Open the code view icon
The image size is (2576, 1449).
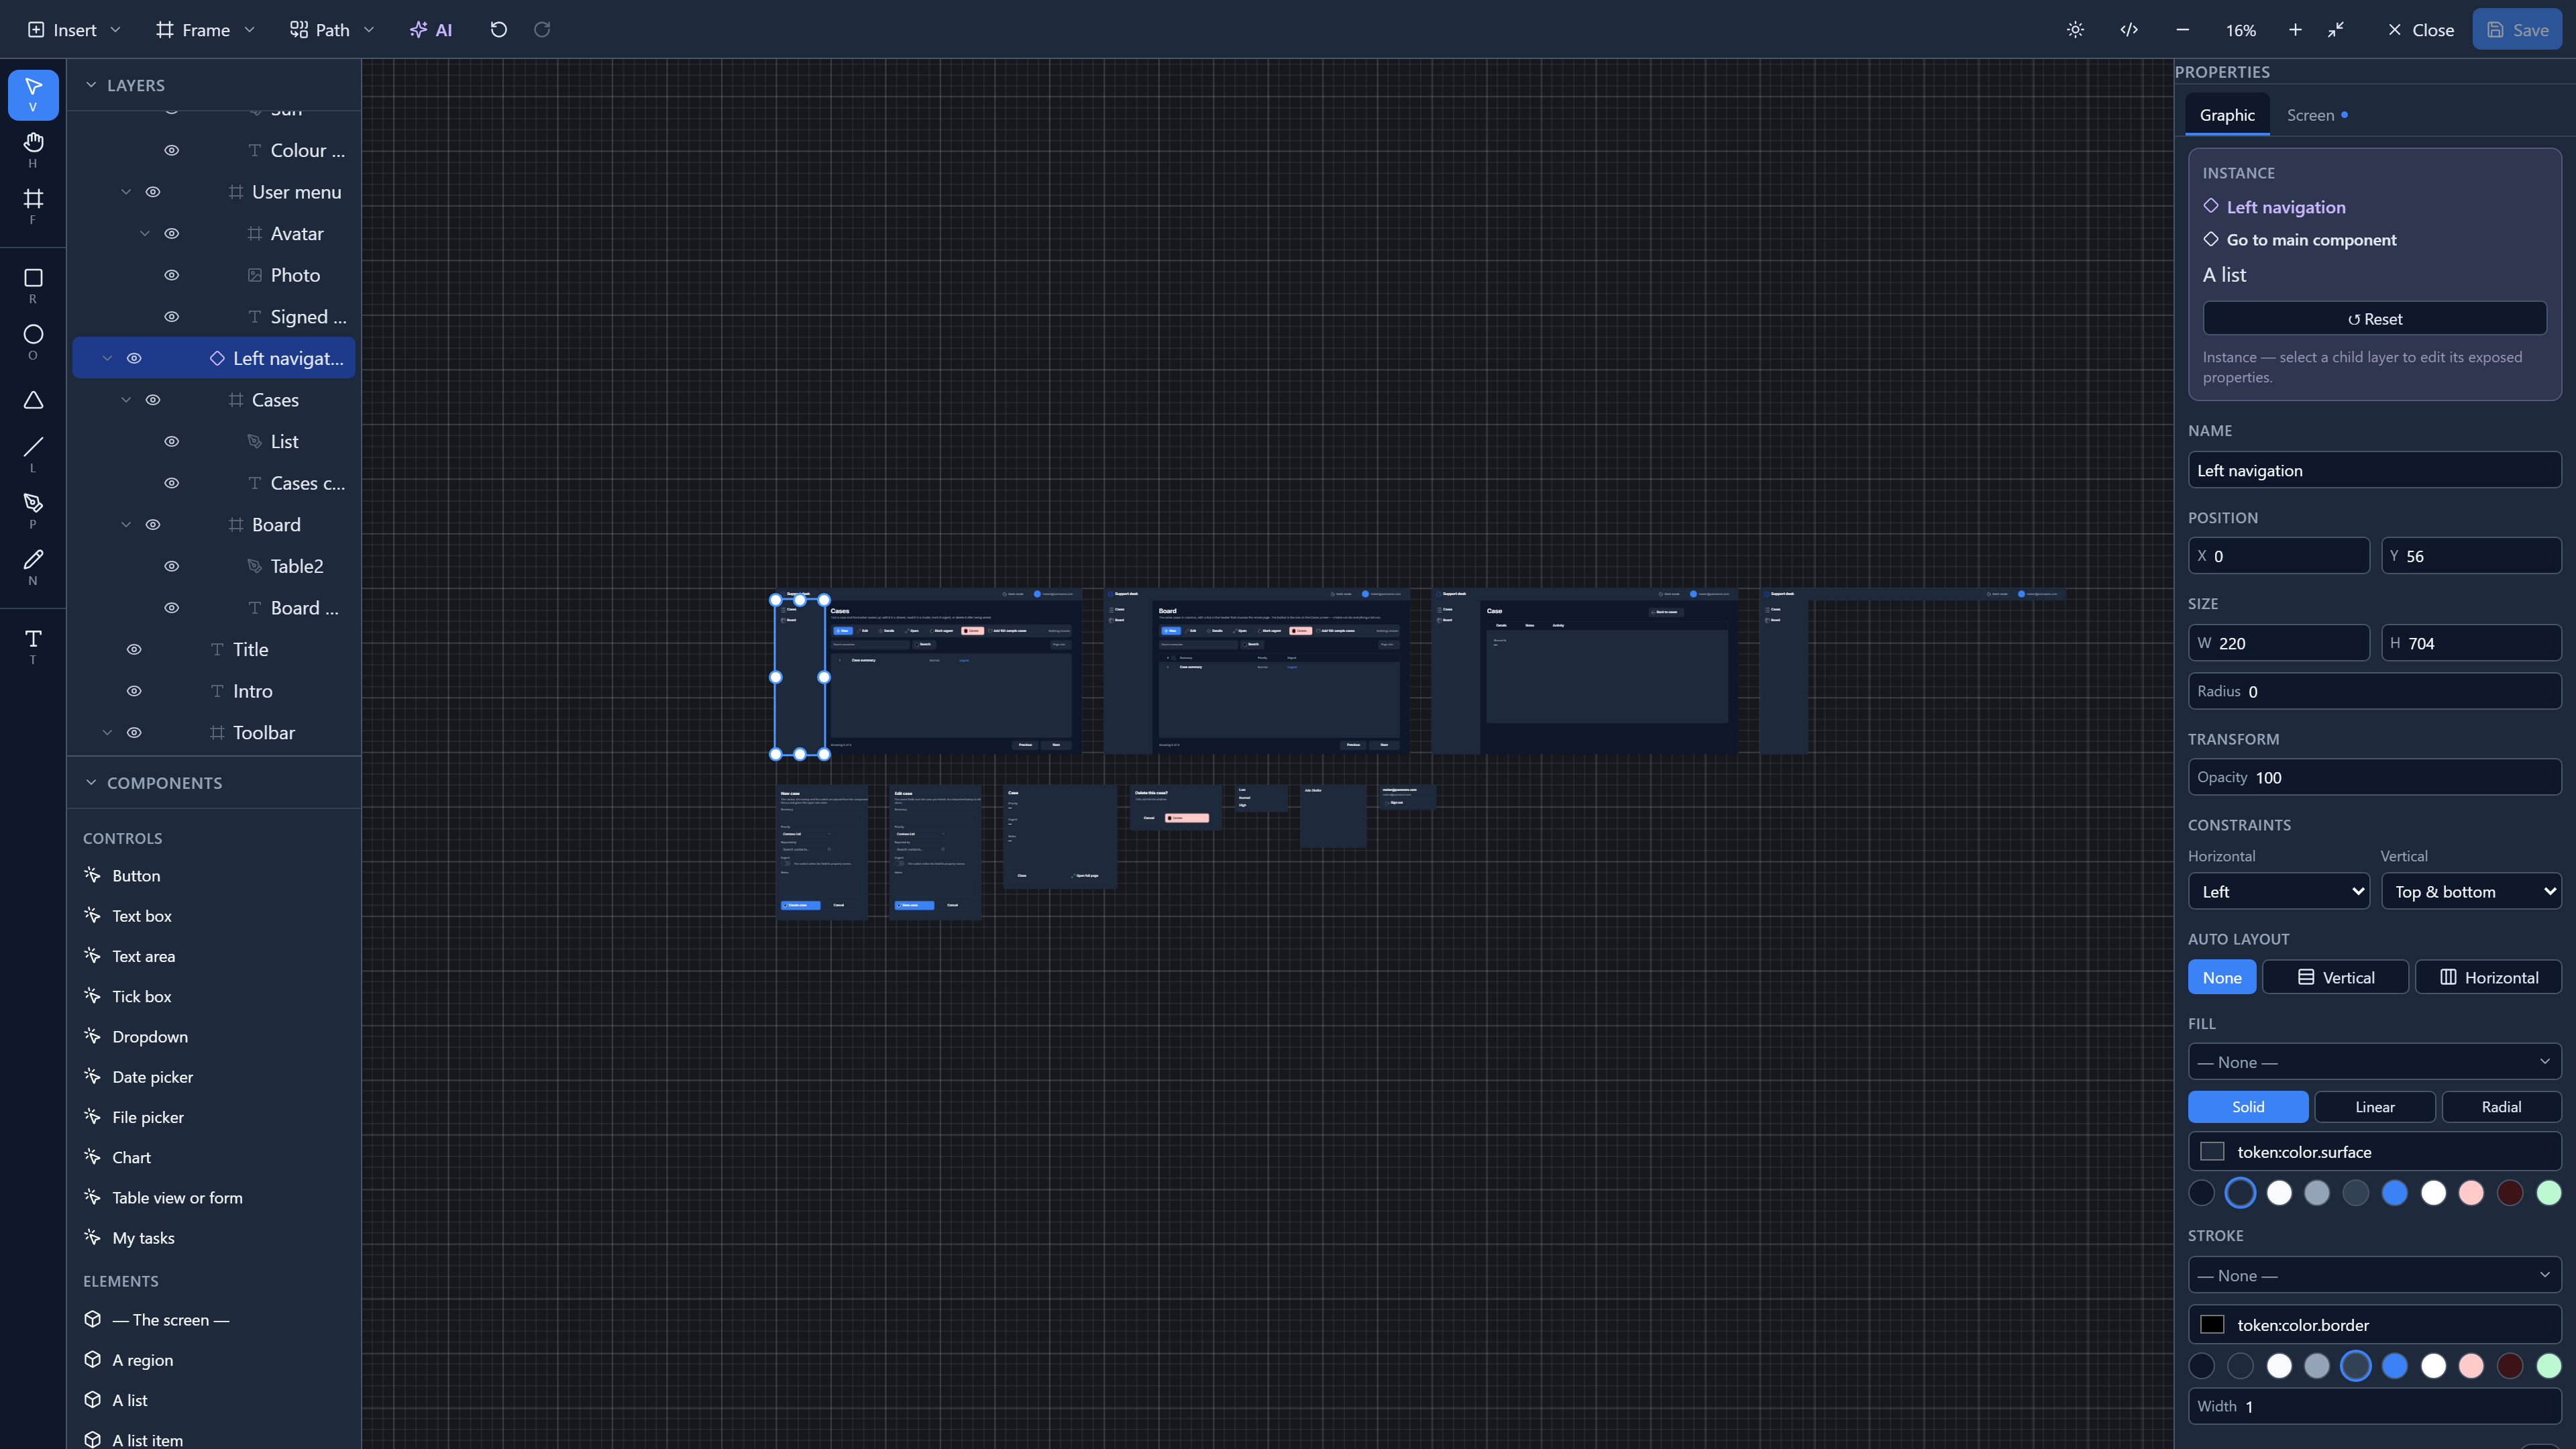tap(2129, 30)
